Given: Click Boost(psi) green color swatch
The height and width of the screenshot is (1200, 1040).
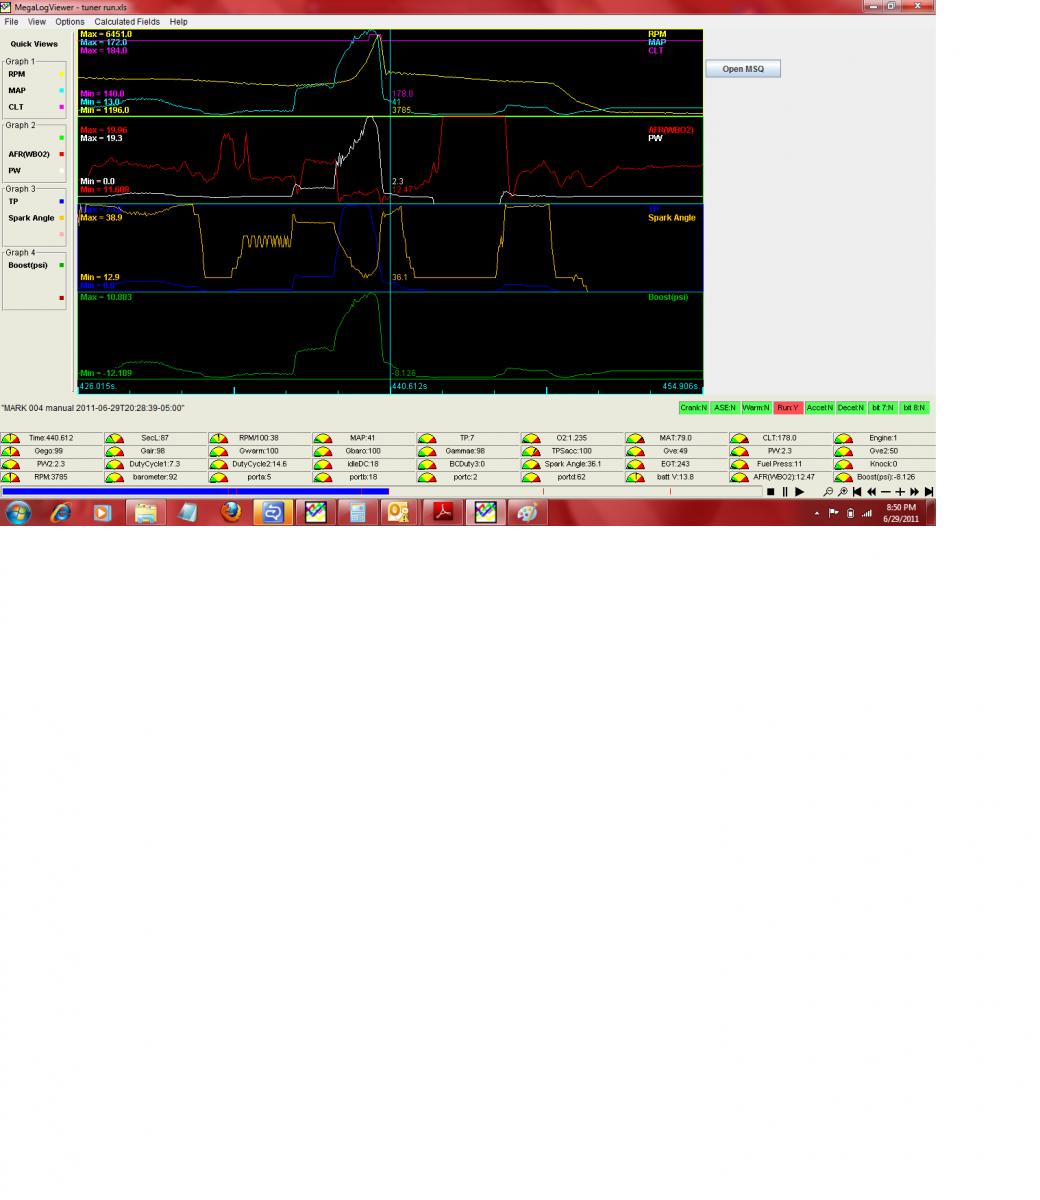Looking at the screenshot, I should (x=61, y=265).
